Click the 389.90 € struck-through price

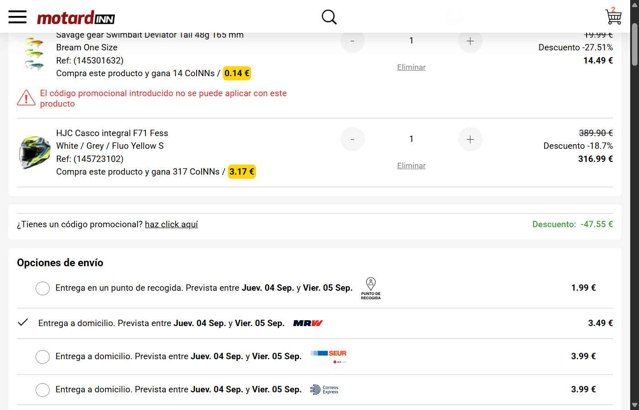point(596,133)
